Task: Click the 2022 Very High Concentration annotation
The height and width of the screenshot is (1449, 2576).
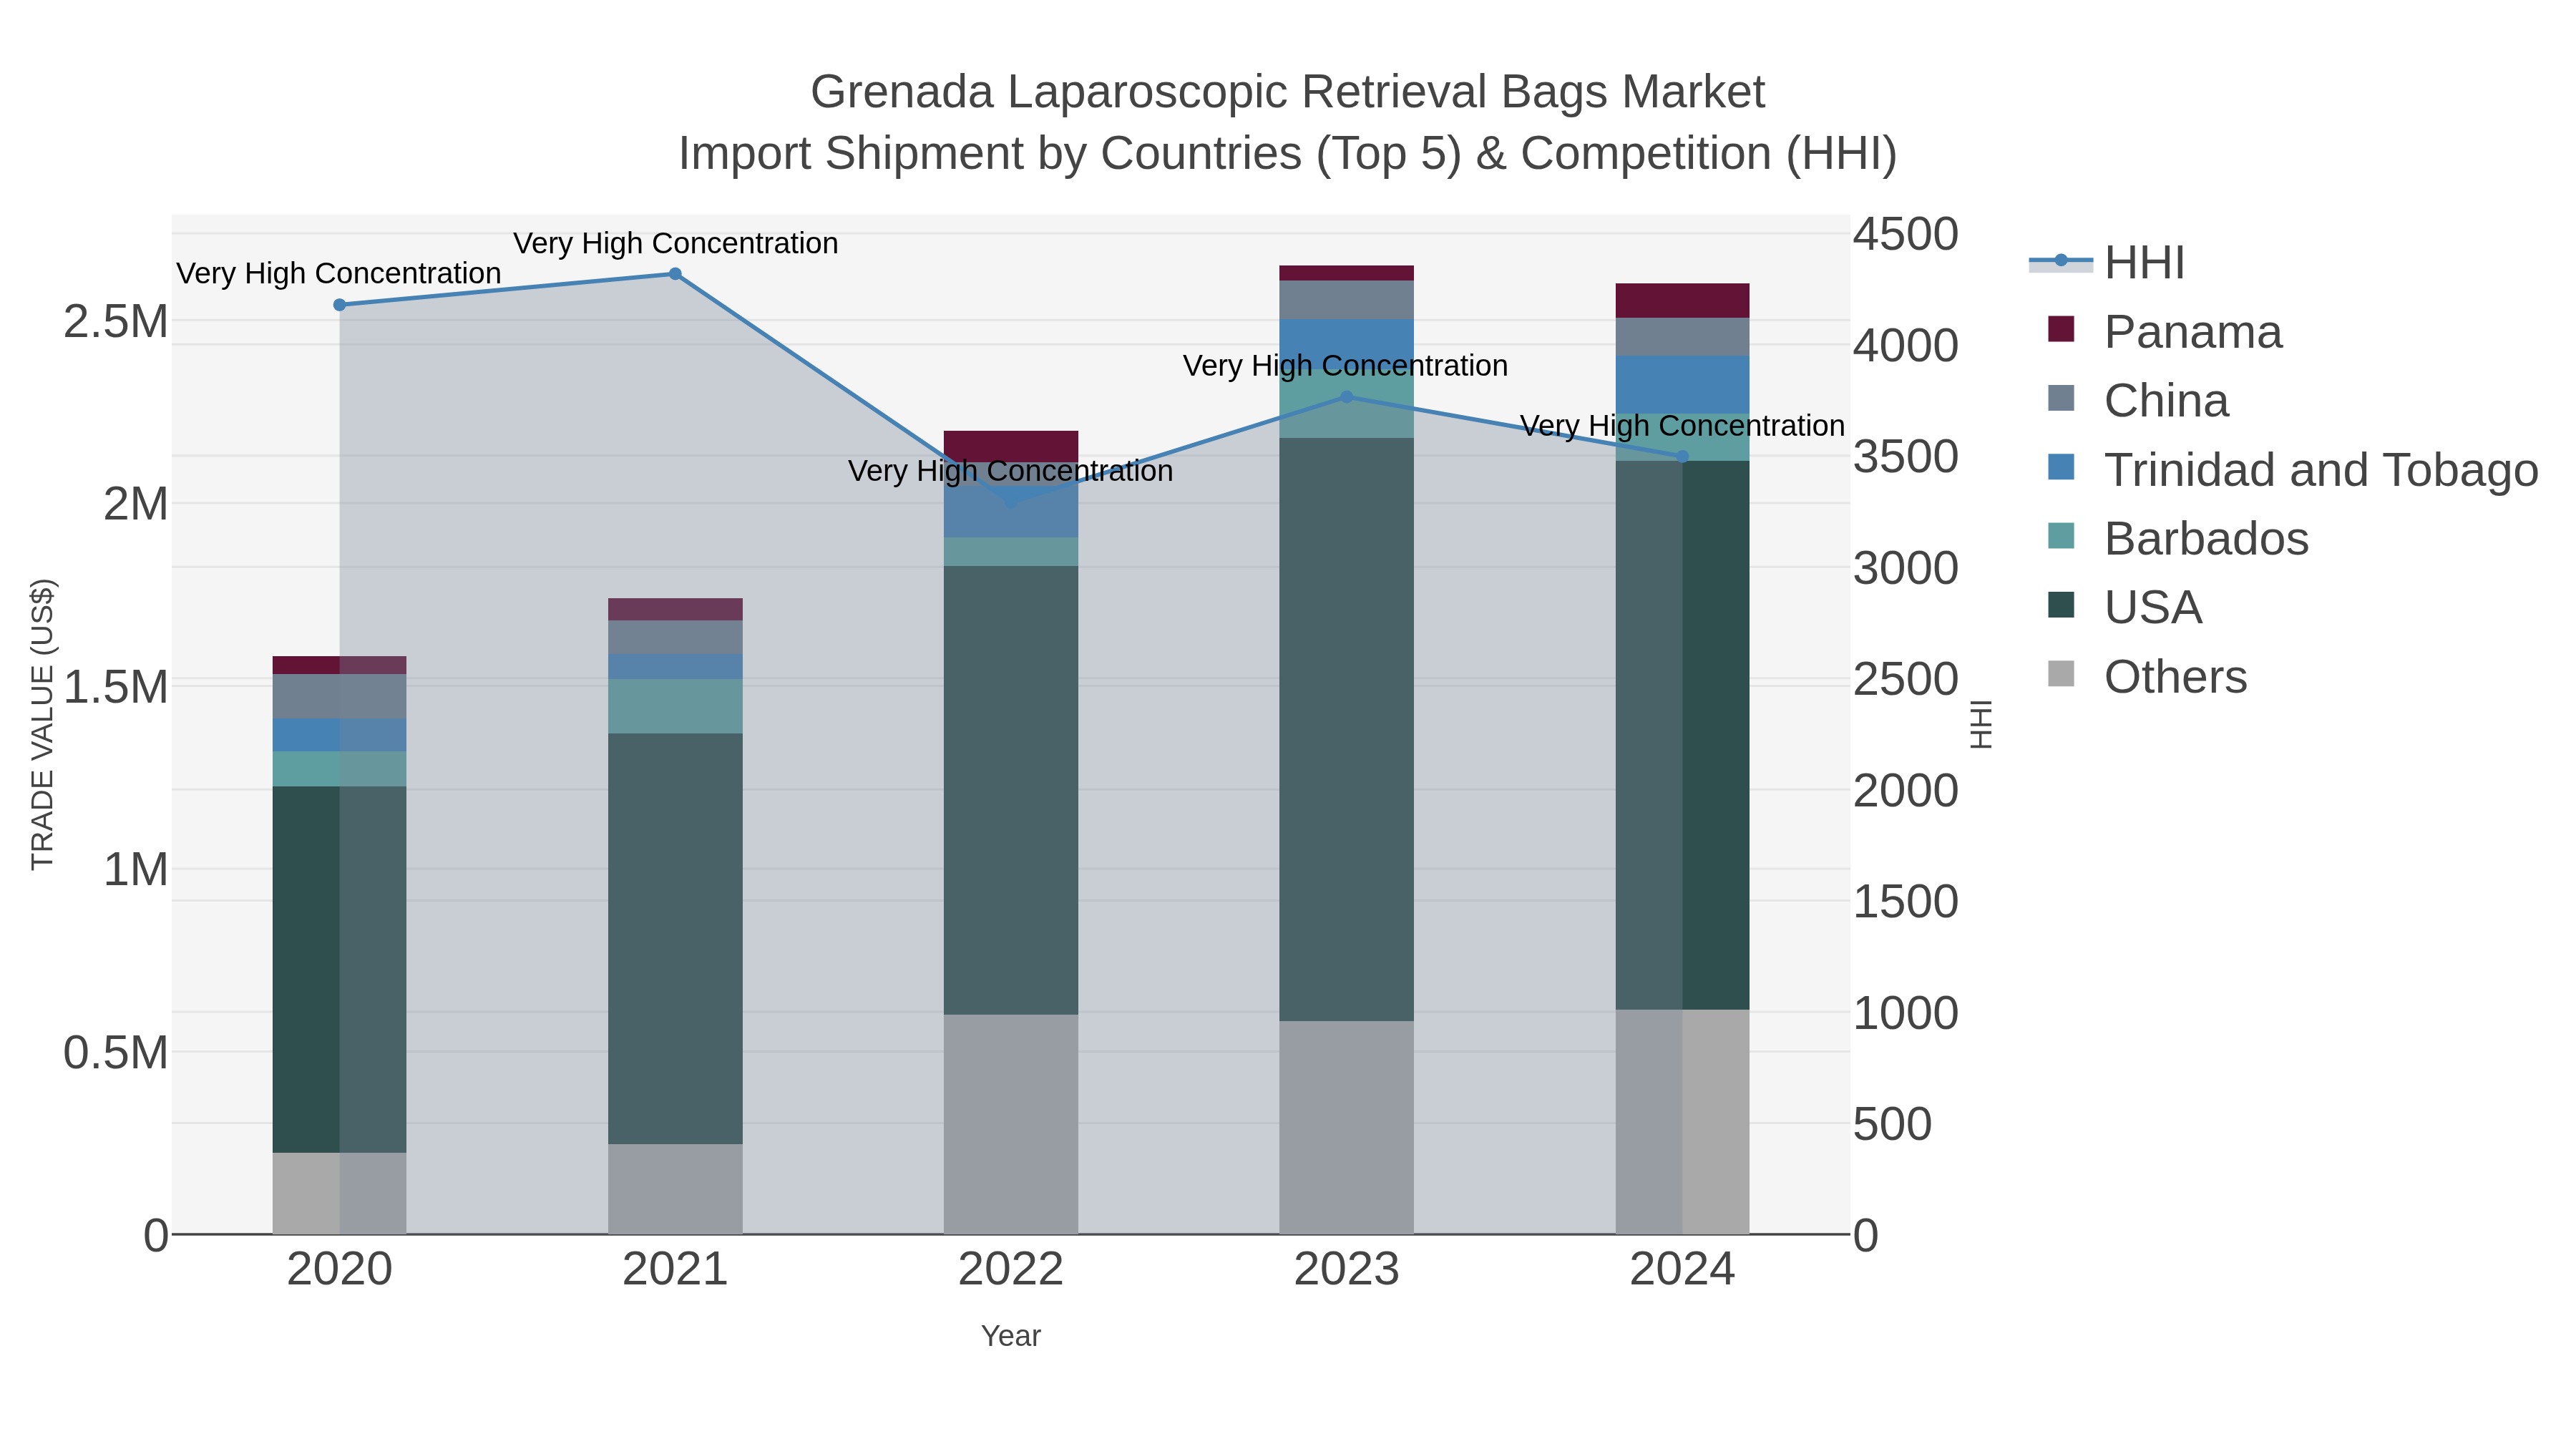Action: coord(1011,471)
